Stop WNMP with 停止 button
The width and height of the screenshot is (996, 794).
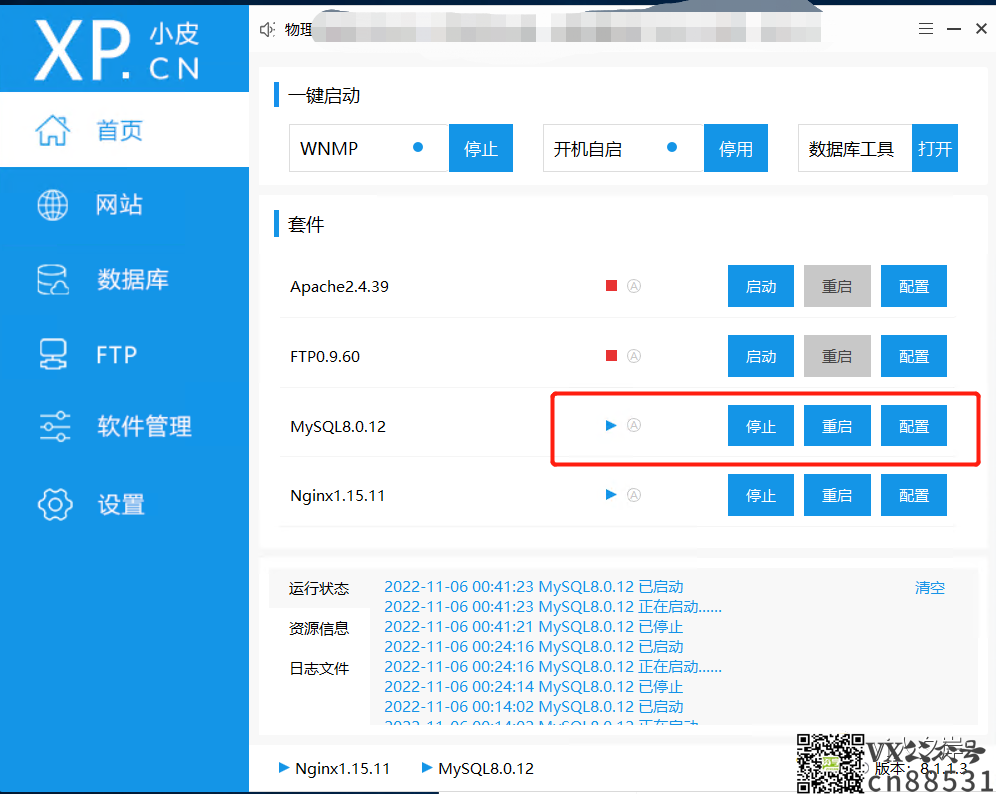tap(480, 148)
